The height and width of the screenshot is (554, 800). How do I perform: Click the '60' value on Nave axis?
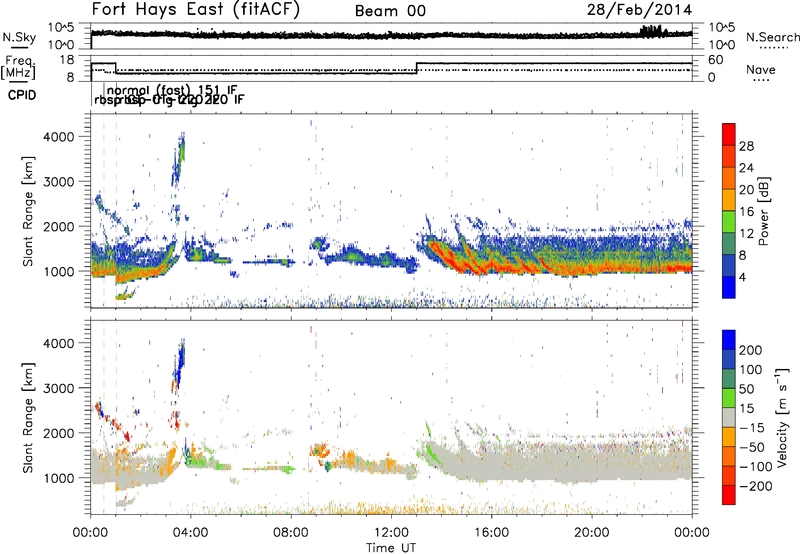click(x=716, y=60)
